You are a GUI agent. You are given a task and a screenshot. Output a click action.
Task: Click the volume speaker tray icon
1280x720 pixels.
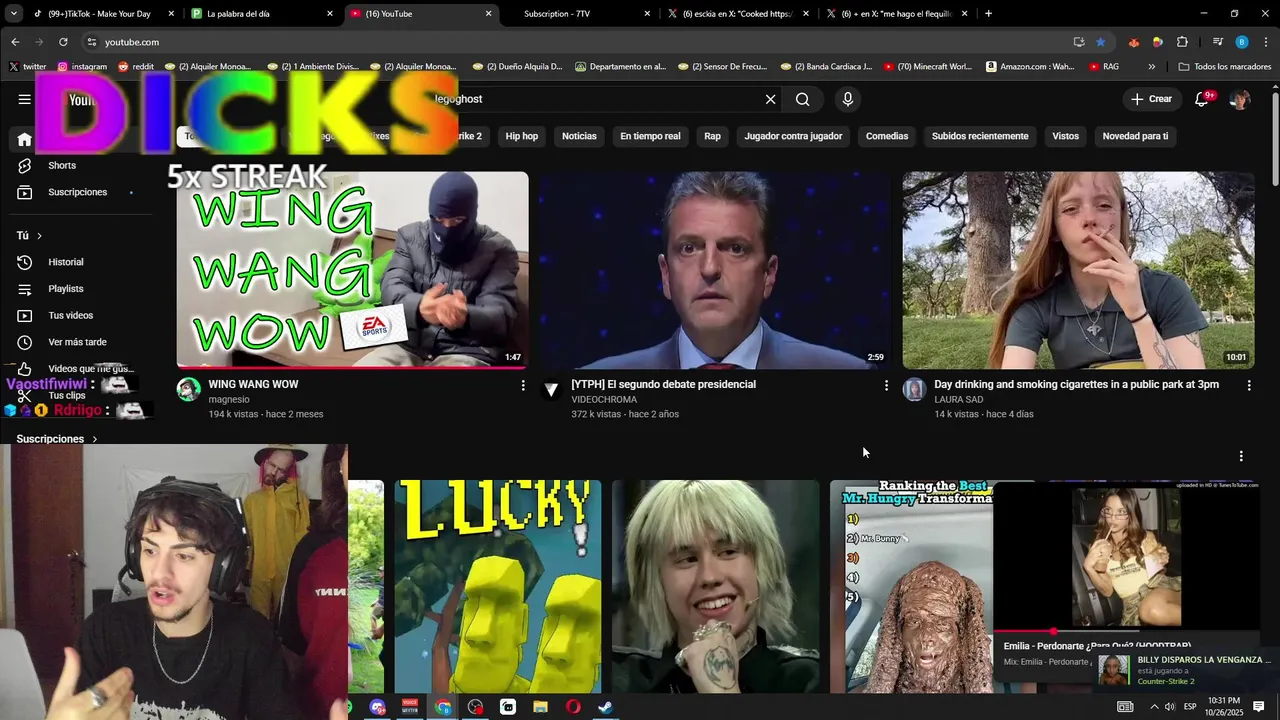(x=1170, y=707)
